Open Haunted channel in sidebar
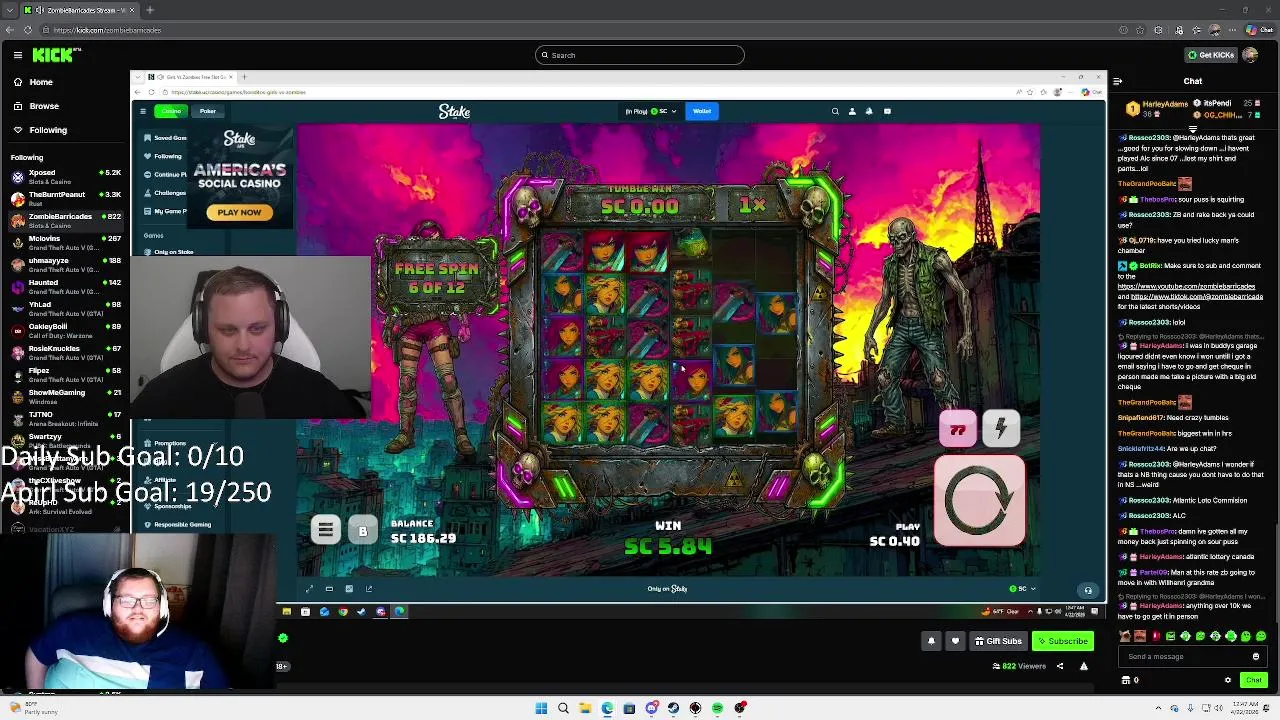1280x720 pixels. click(x=65, y=287)
